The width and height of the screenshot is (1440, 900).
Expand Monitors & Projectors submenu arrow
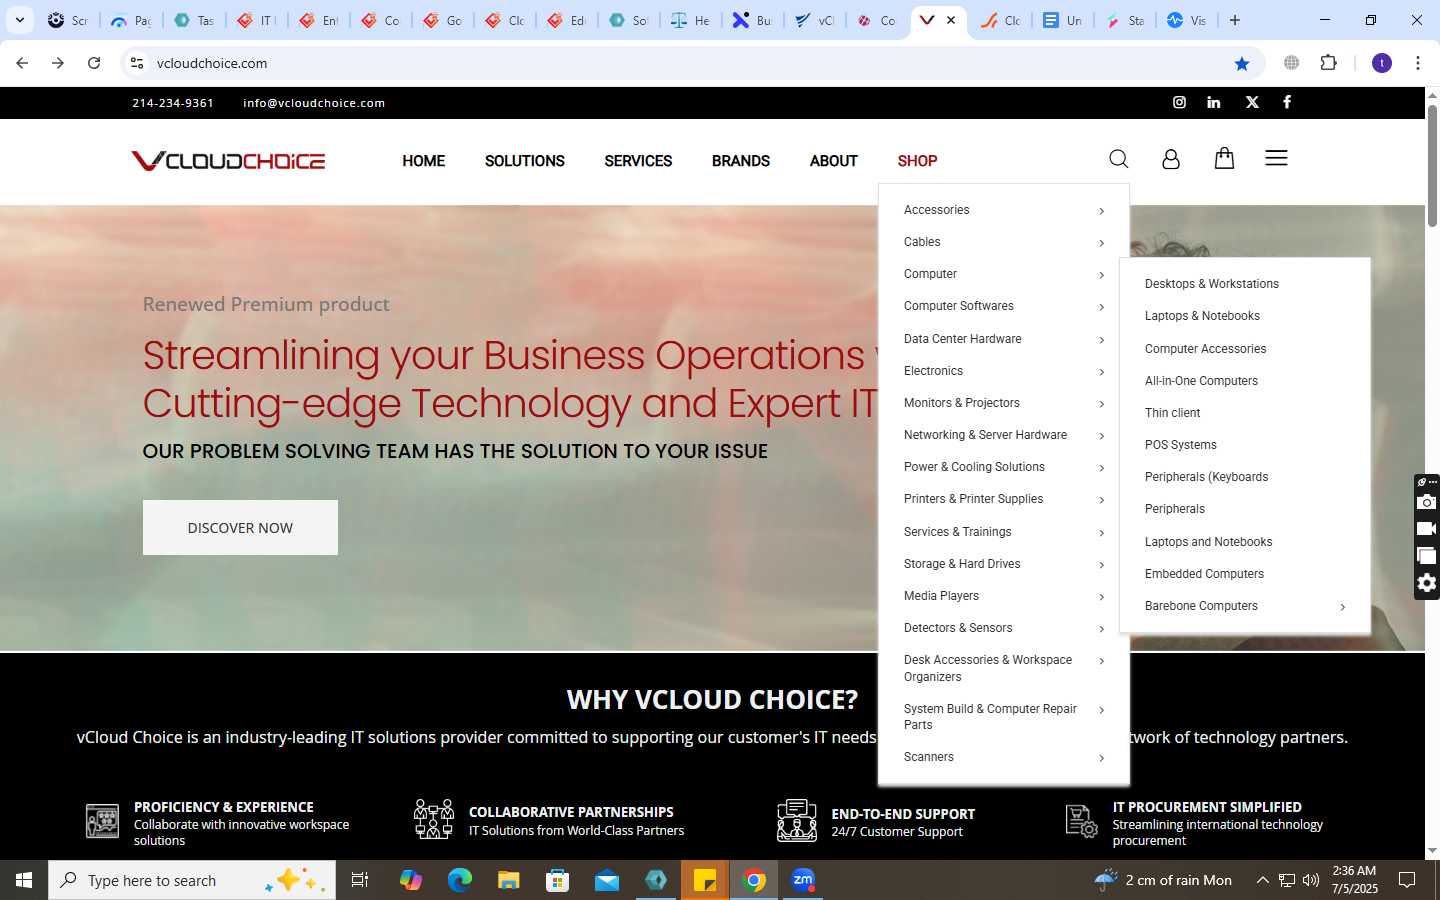click(1101, 404)
